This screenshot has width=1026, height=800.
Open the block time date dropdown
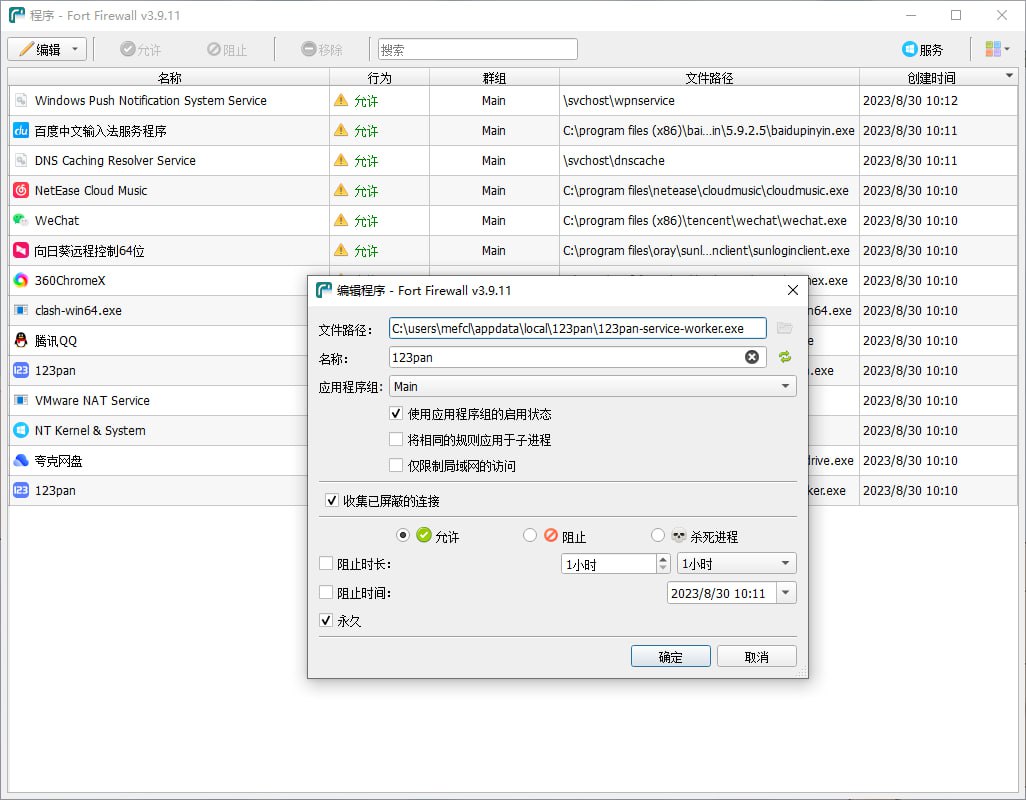tap(785, 593)
